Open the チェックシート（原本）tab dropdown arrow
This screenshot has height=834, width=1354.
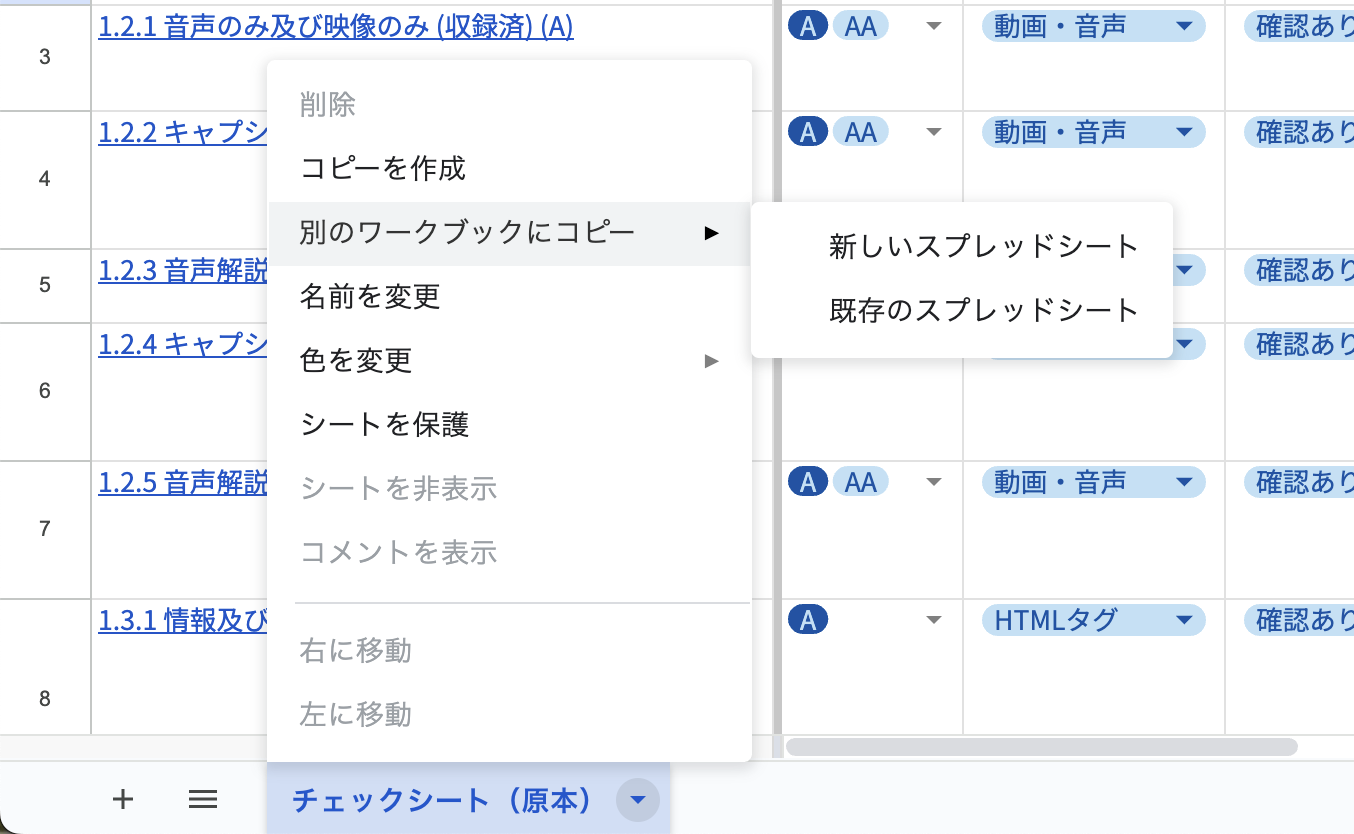pos(637,799)
